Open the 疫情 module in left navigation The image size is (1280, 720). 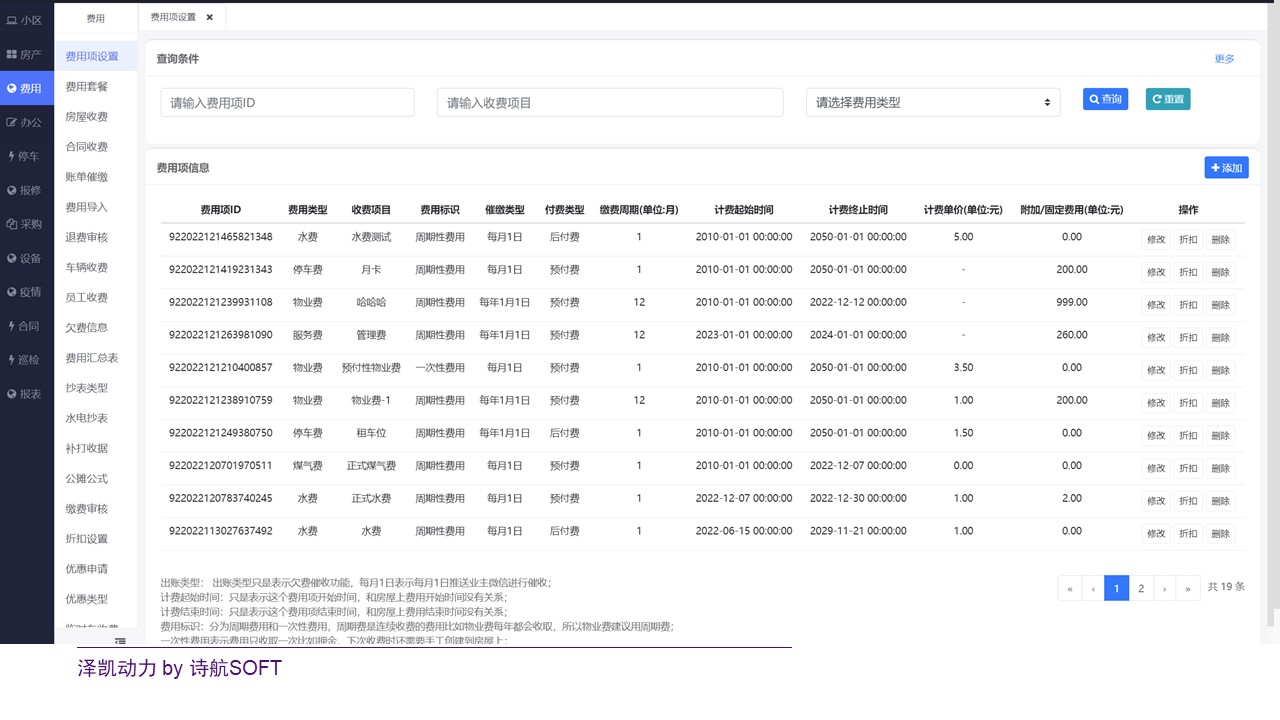(x=26, y=292)
